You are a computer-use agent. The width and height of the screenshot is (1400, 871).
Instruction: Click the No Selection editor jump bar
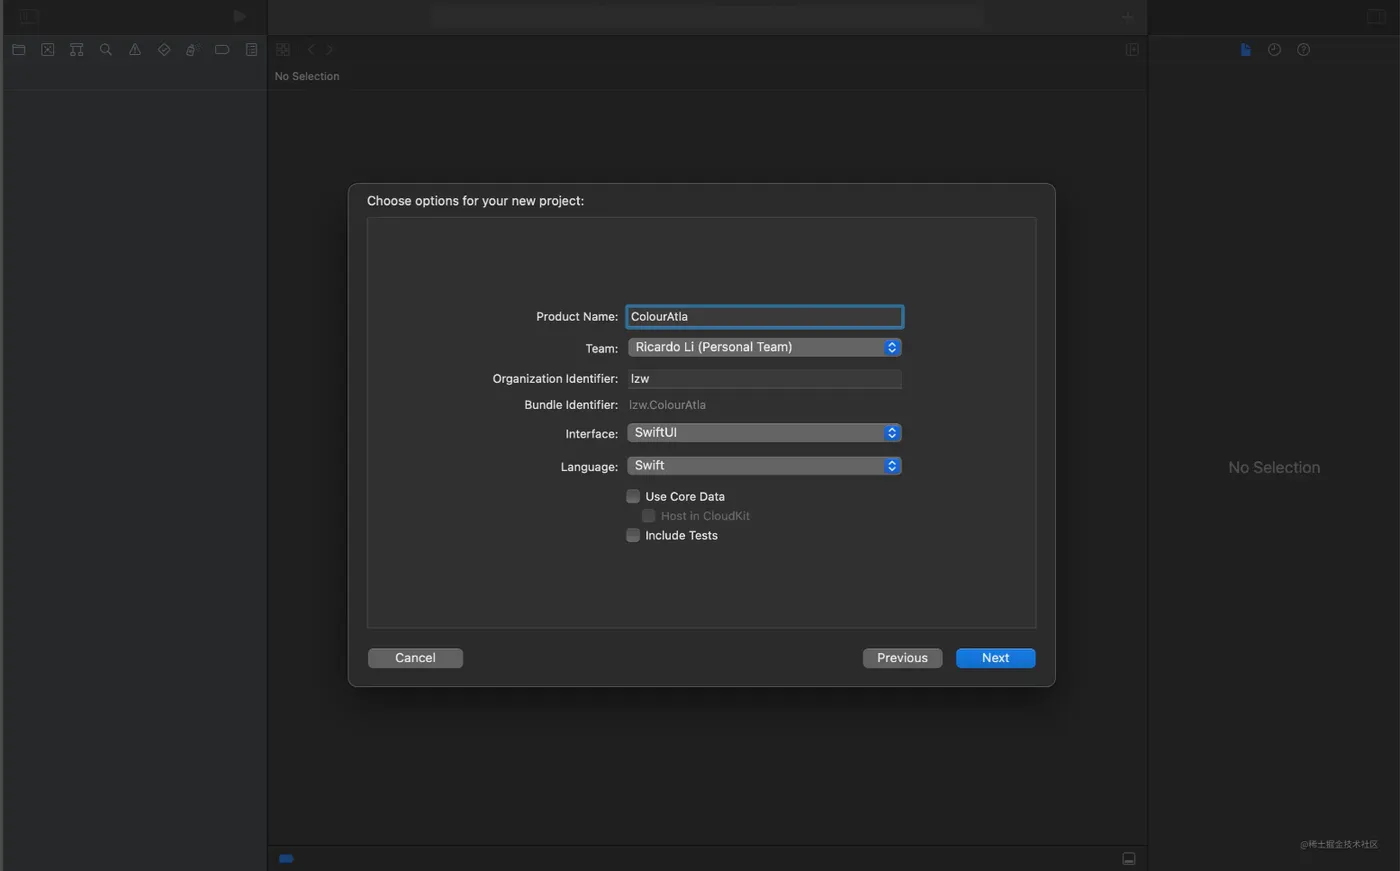[x=307, y=76]
